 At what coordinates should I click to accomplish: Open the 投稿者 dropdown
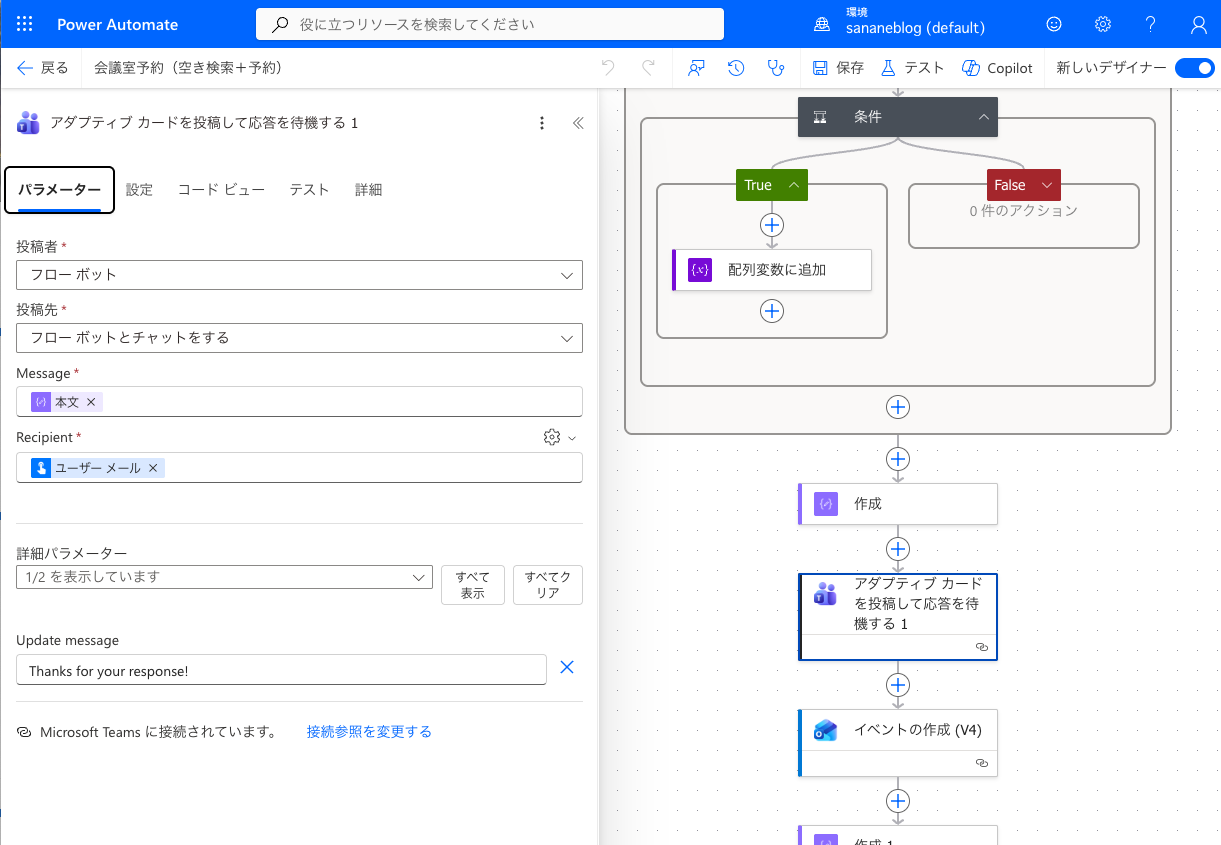(299, 274)
